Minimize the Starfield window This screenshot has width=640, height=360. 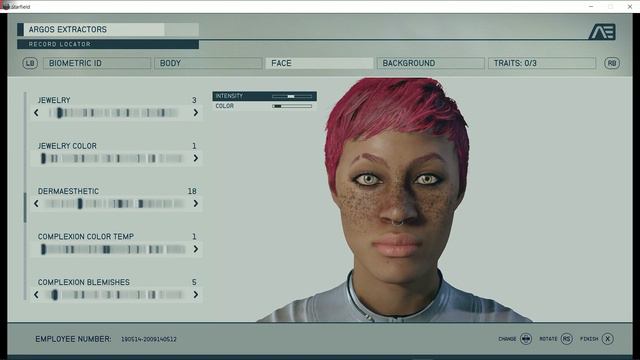(591, 7)
